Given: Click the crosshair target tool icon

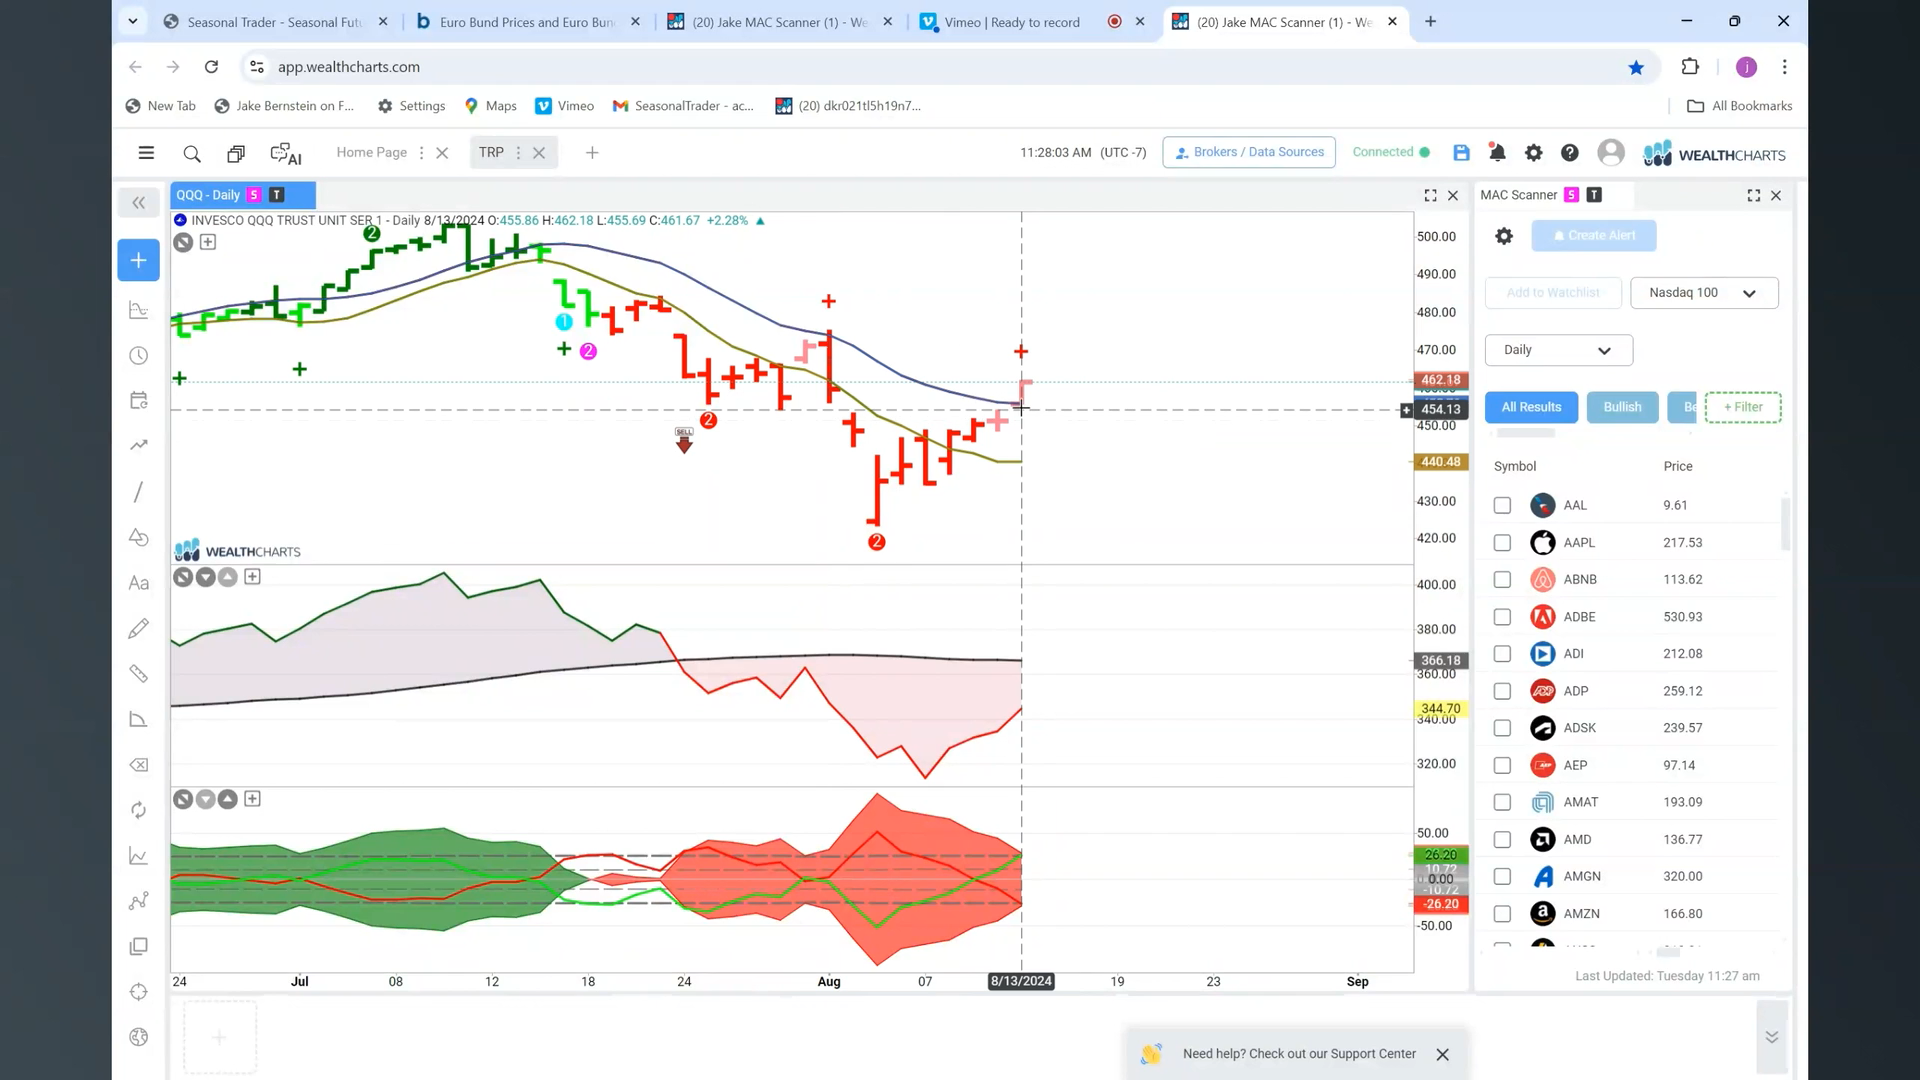Looking at the screenshot, I should pyautogui.click(x=138, y=992).
